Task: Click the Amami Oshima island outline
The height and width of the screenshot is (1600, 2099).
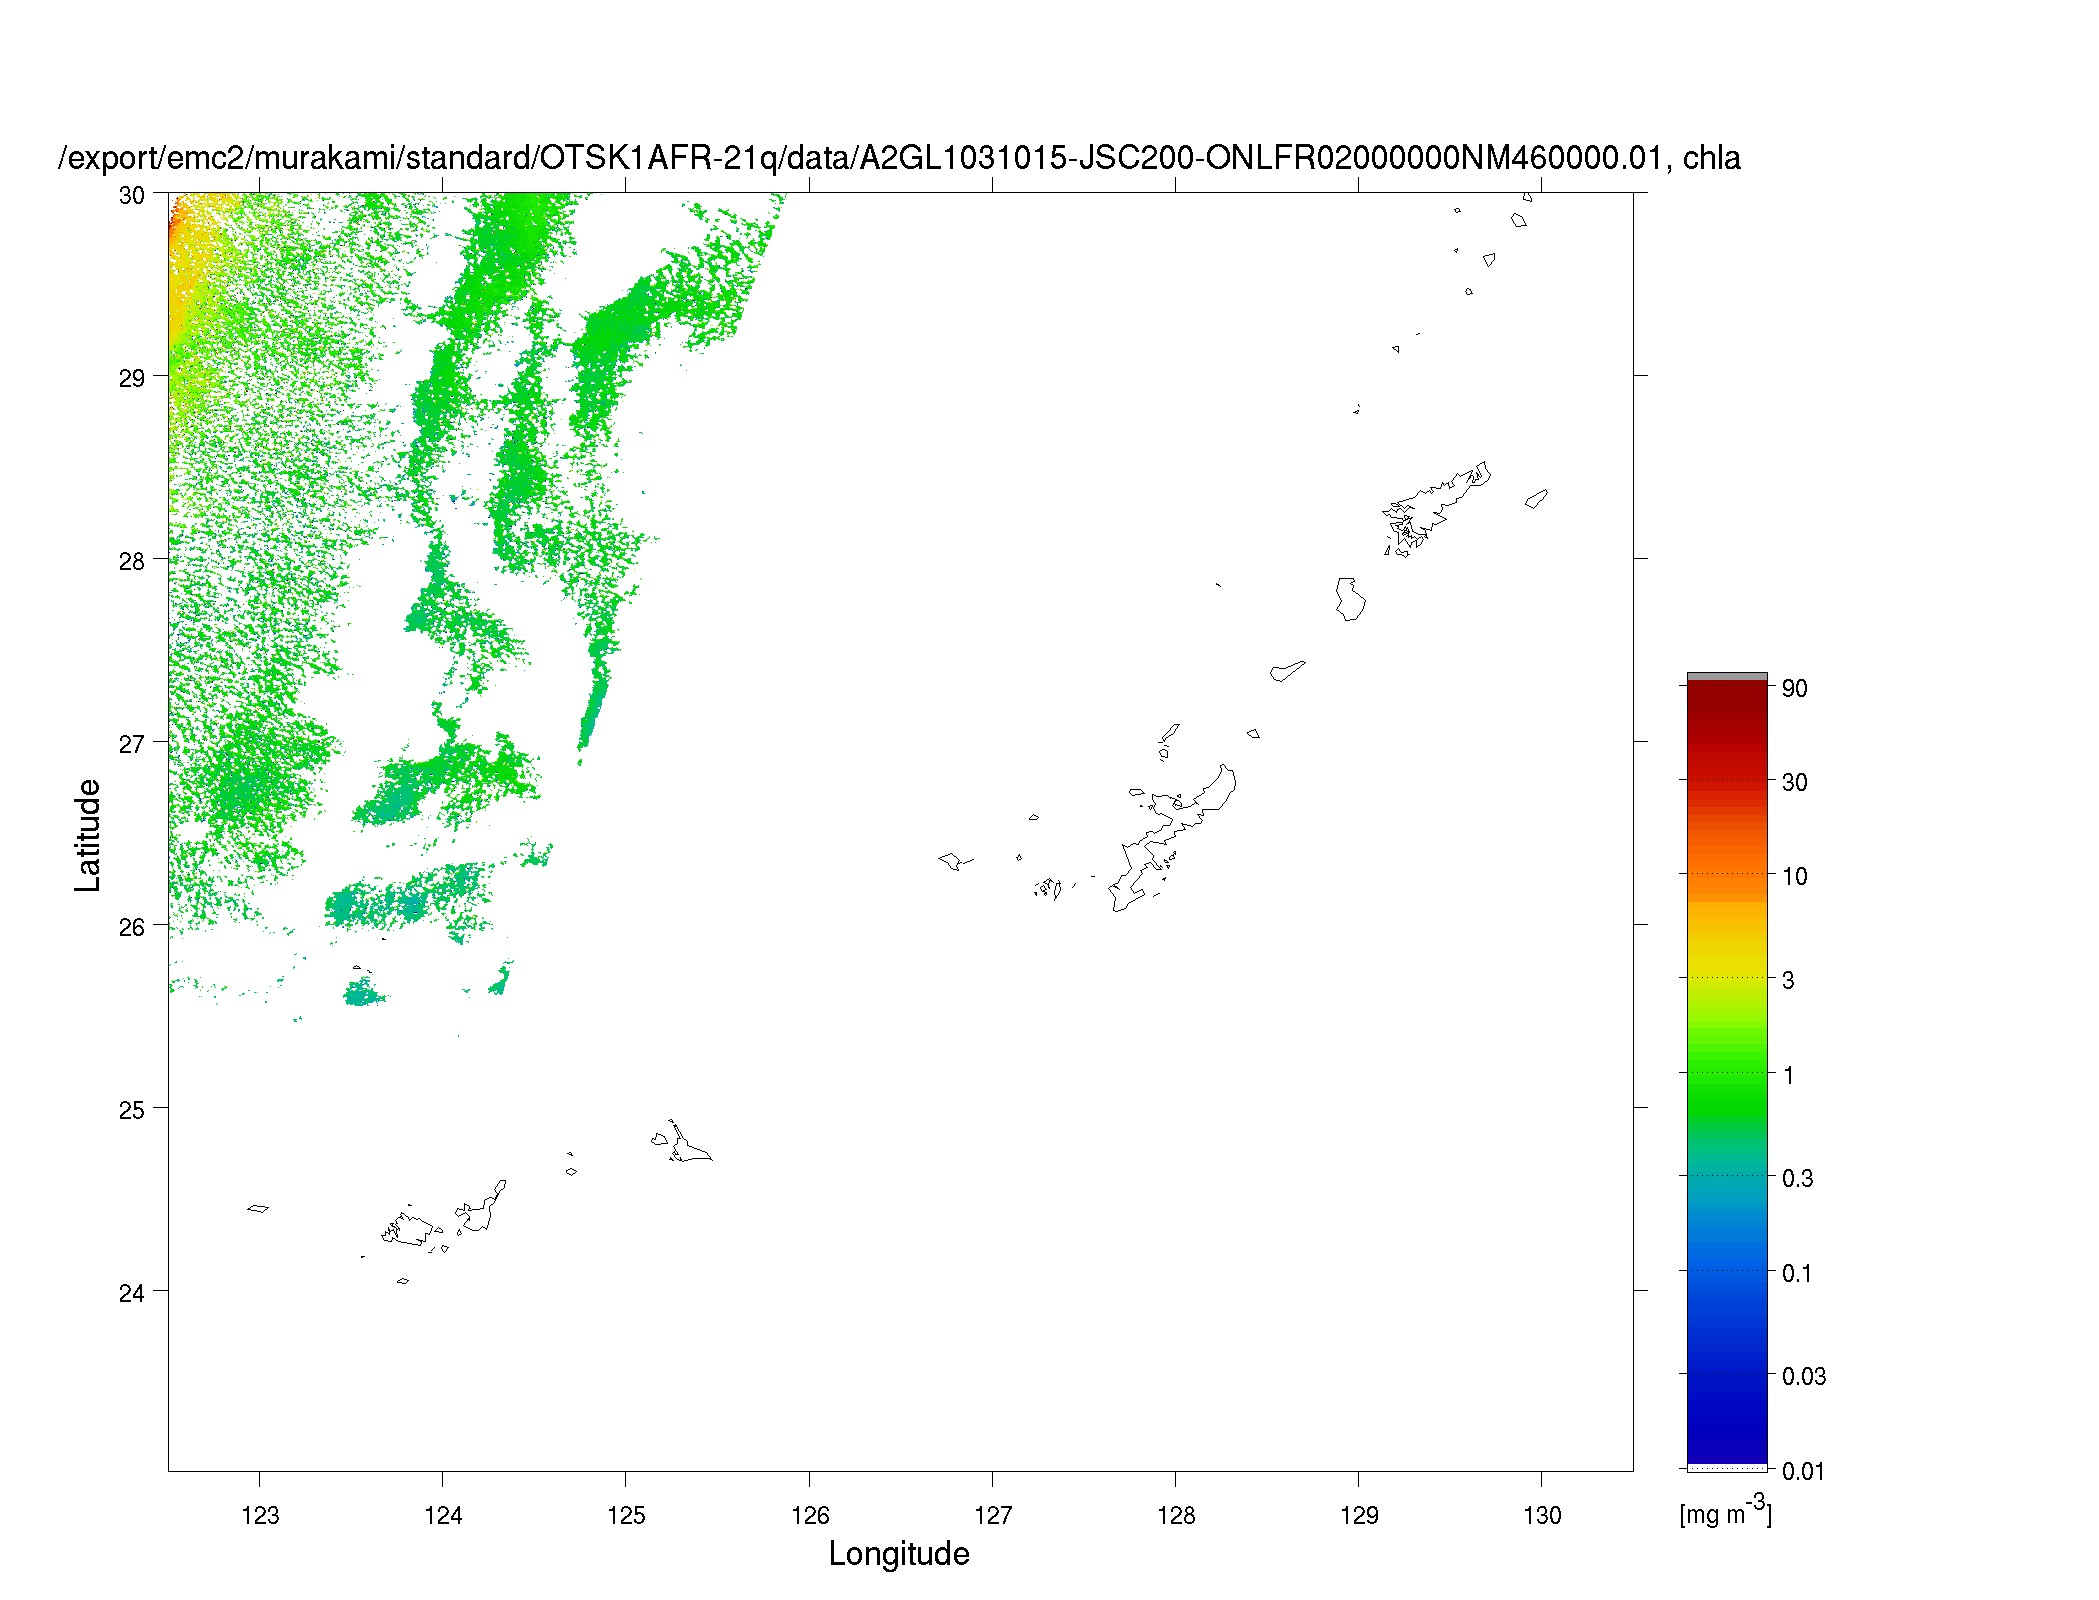Action: click(x=1437, y=508)
